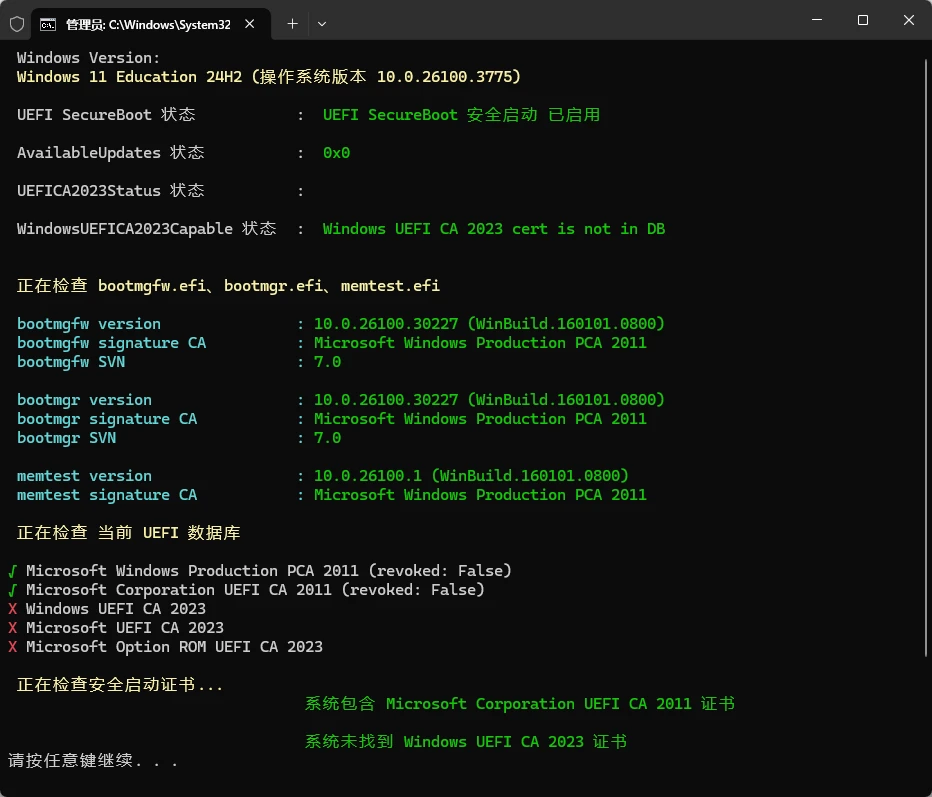Click the 'UEFI SecureBoot 状态' label
The width and height of the screenshot is (932, 797).
106,114
